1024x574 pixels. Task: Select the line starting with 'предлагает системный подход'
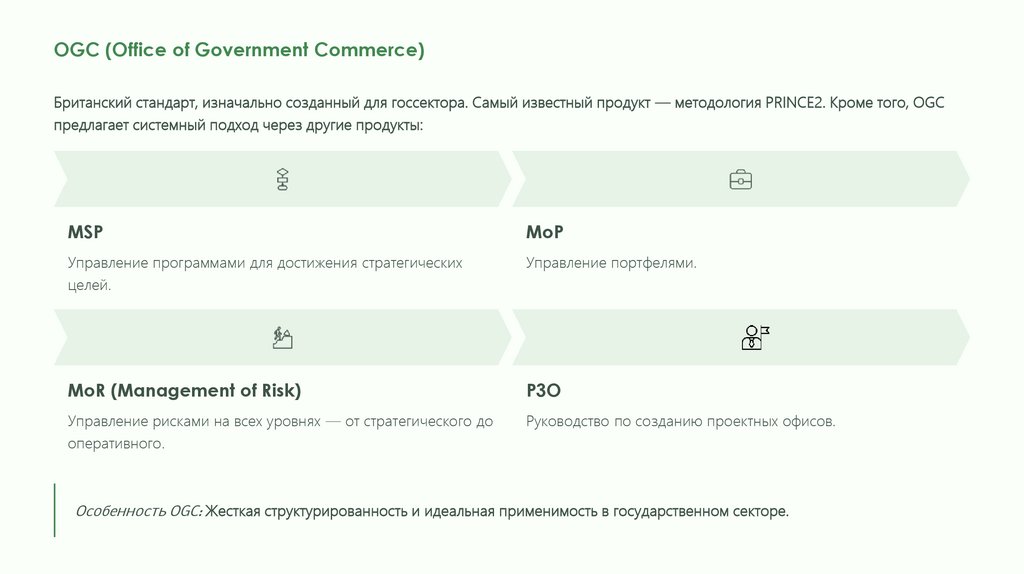coord(239,126)
